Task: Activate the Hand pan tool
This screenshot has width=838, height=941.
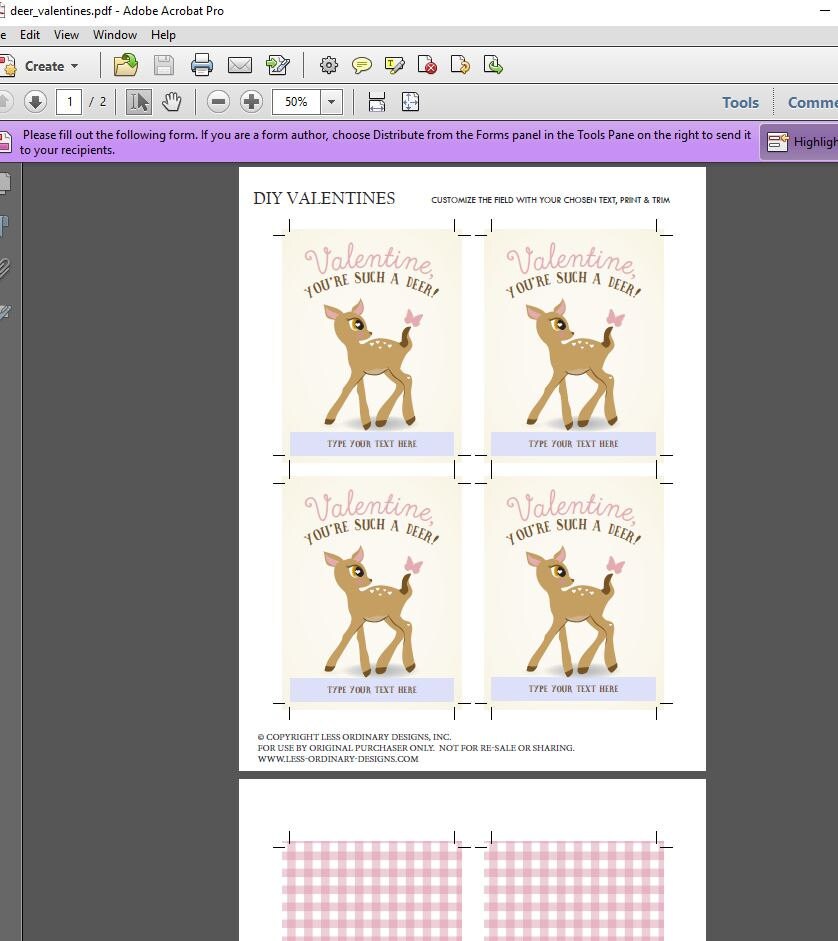Action: coord(172,102)
